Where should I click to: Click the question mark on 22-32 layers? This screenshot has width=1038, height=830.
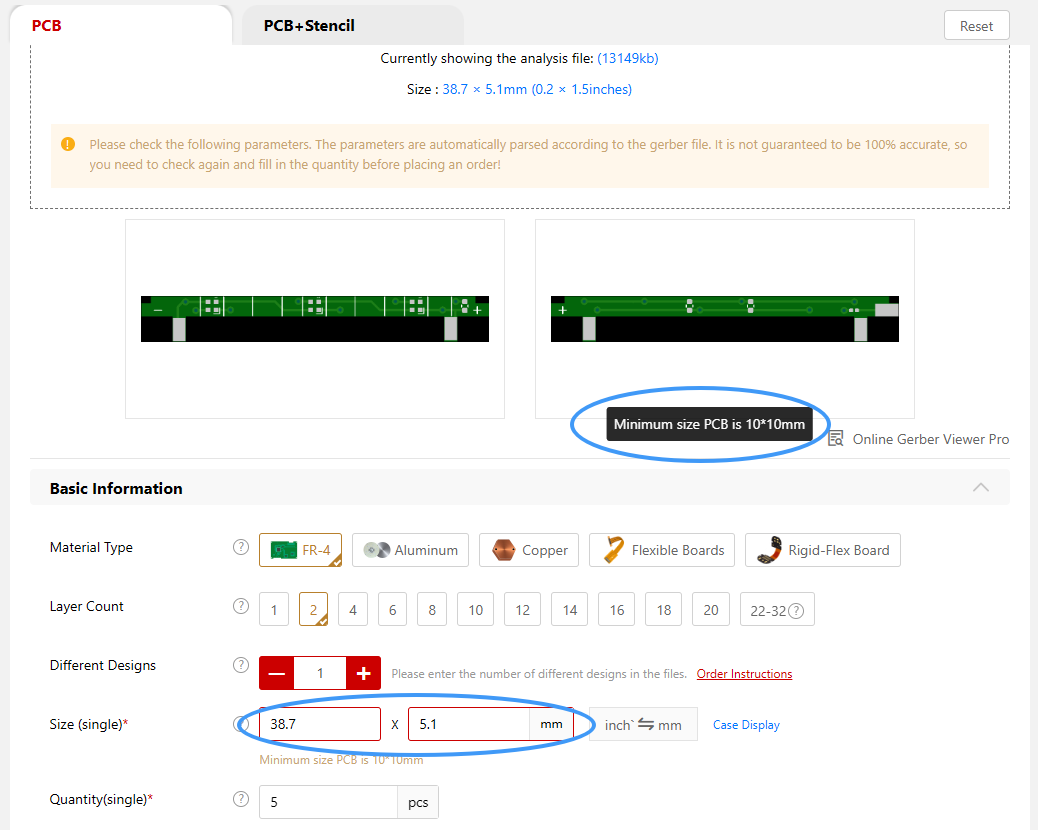point(796,611)
